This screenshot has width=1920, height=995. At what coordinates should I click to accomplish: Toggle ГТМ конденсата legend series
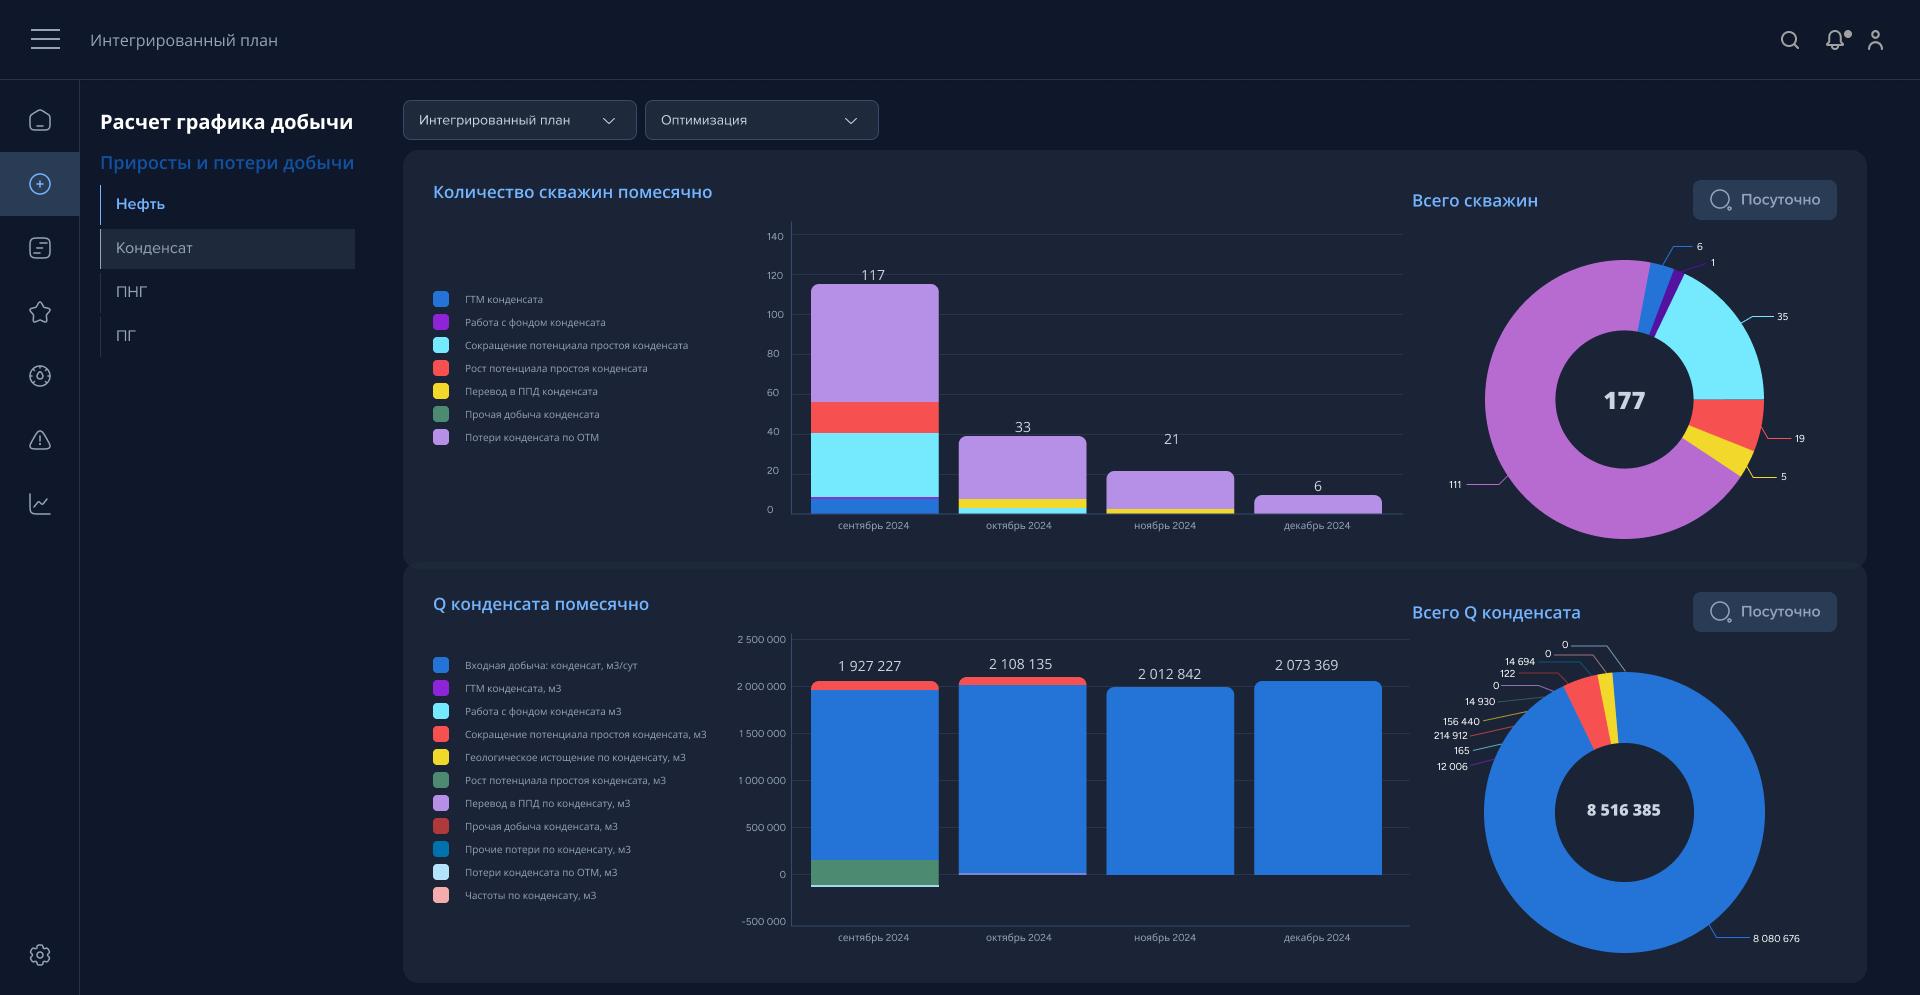pos(503,299)
